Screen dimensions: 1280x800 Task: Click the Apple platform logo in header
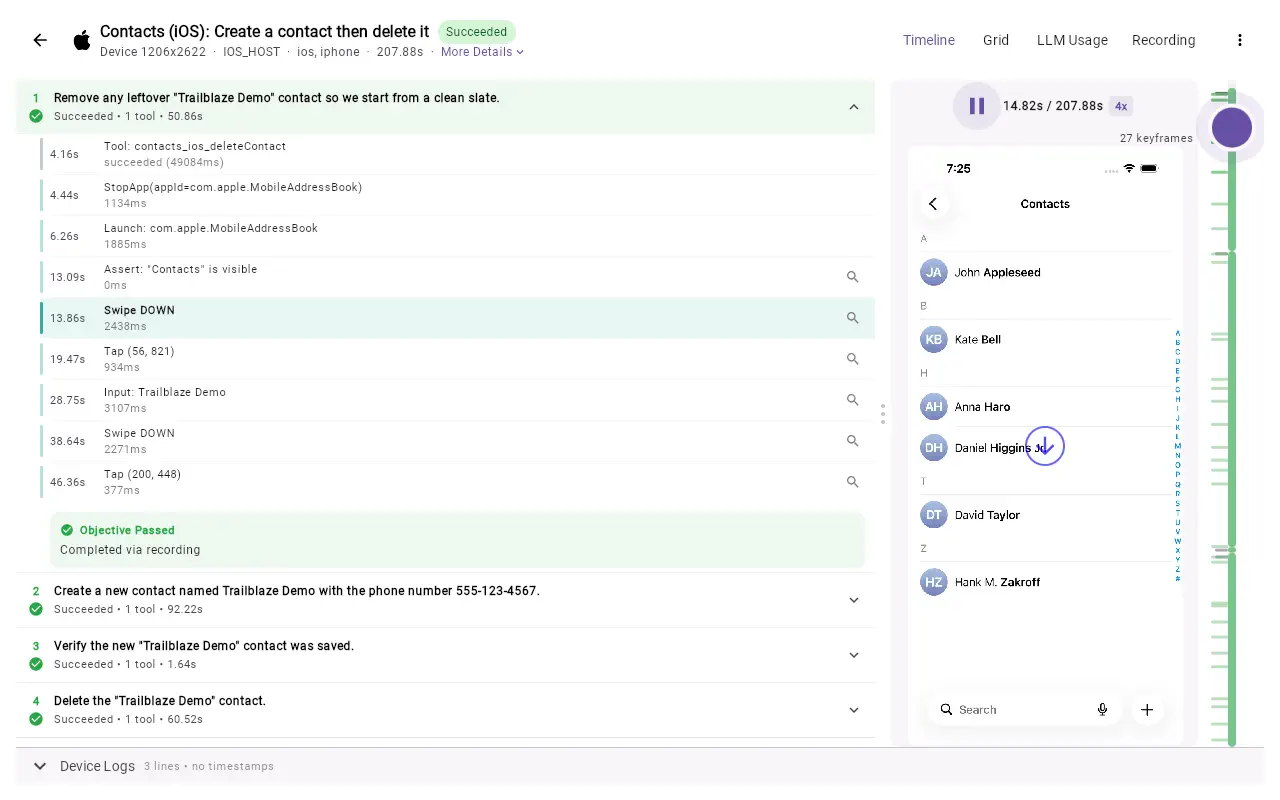[x=82, y=40]
